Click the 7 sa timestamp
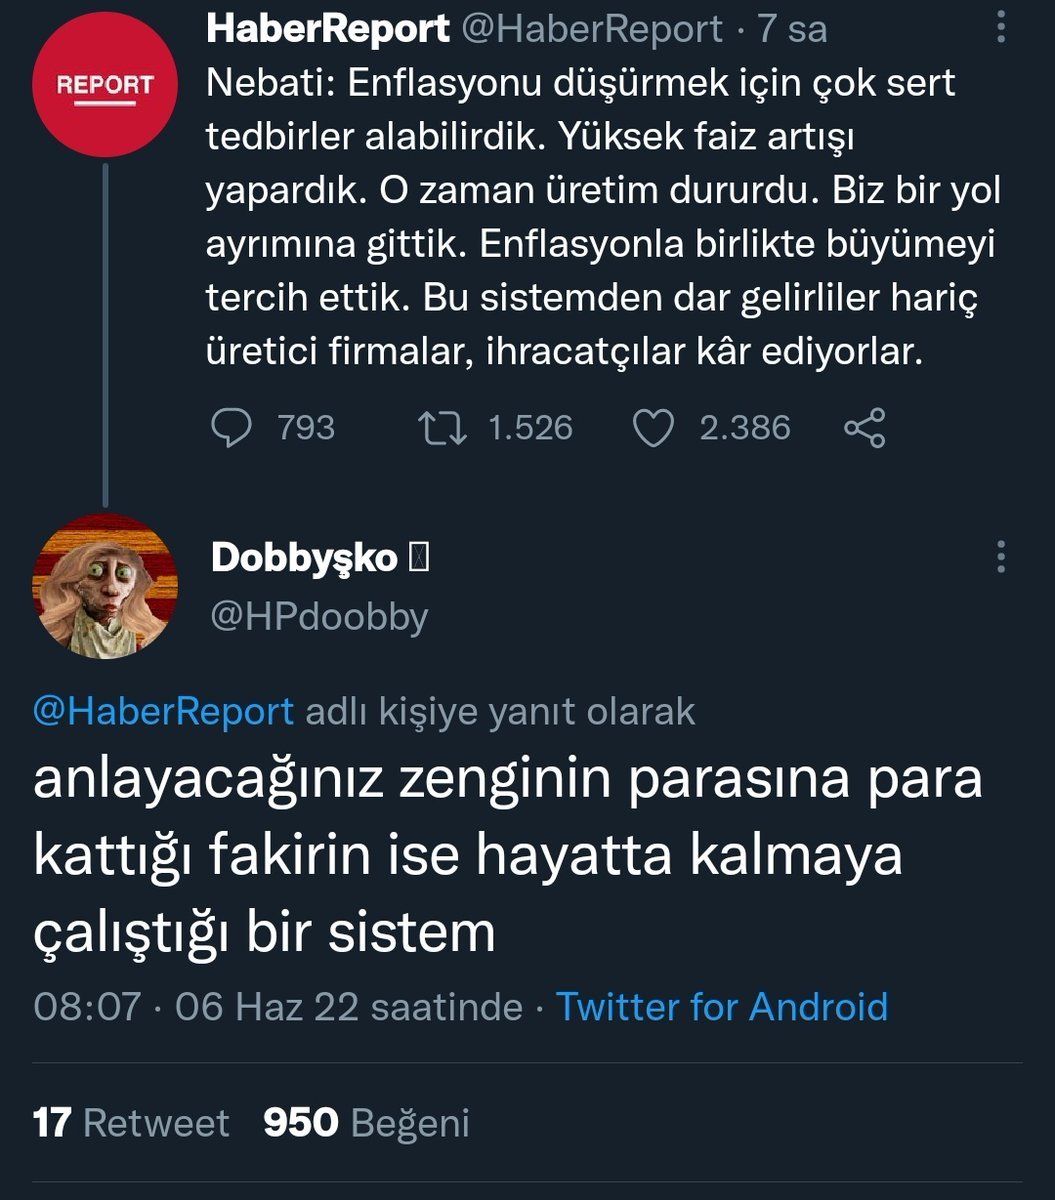This screenshot has height=1200, width=1055. tap(792, 29)
